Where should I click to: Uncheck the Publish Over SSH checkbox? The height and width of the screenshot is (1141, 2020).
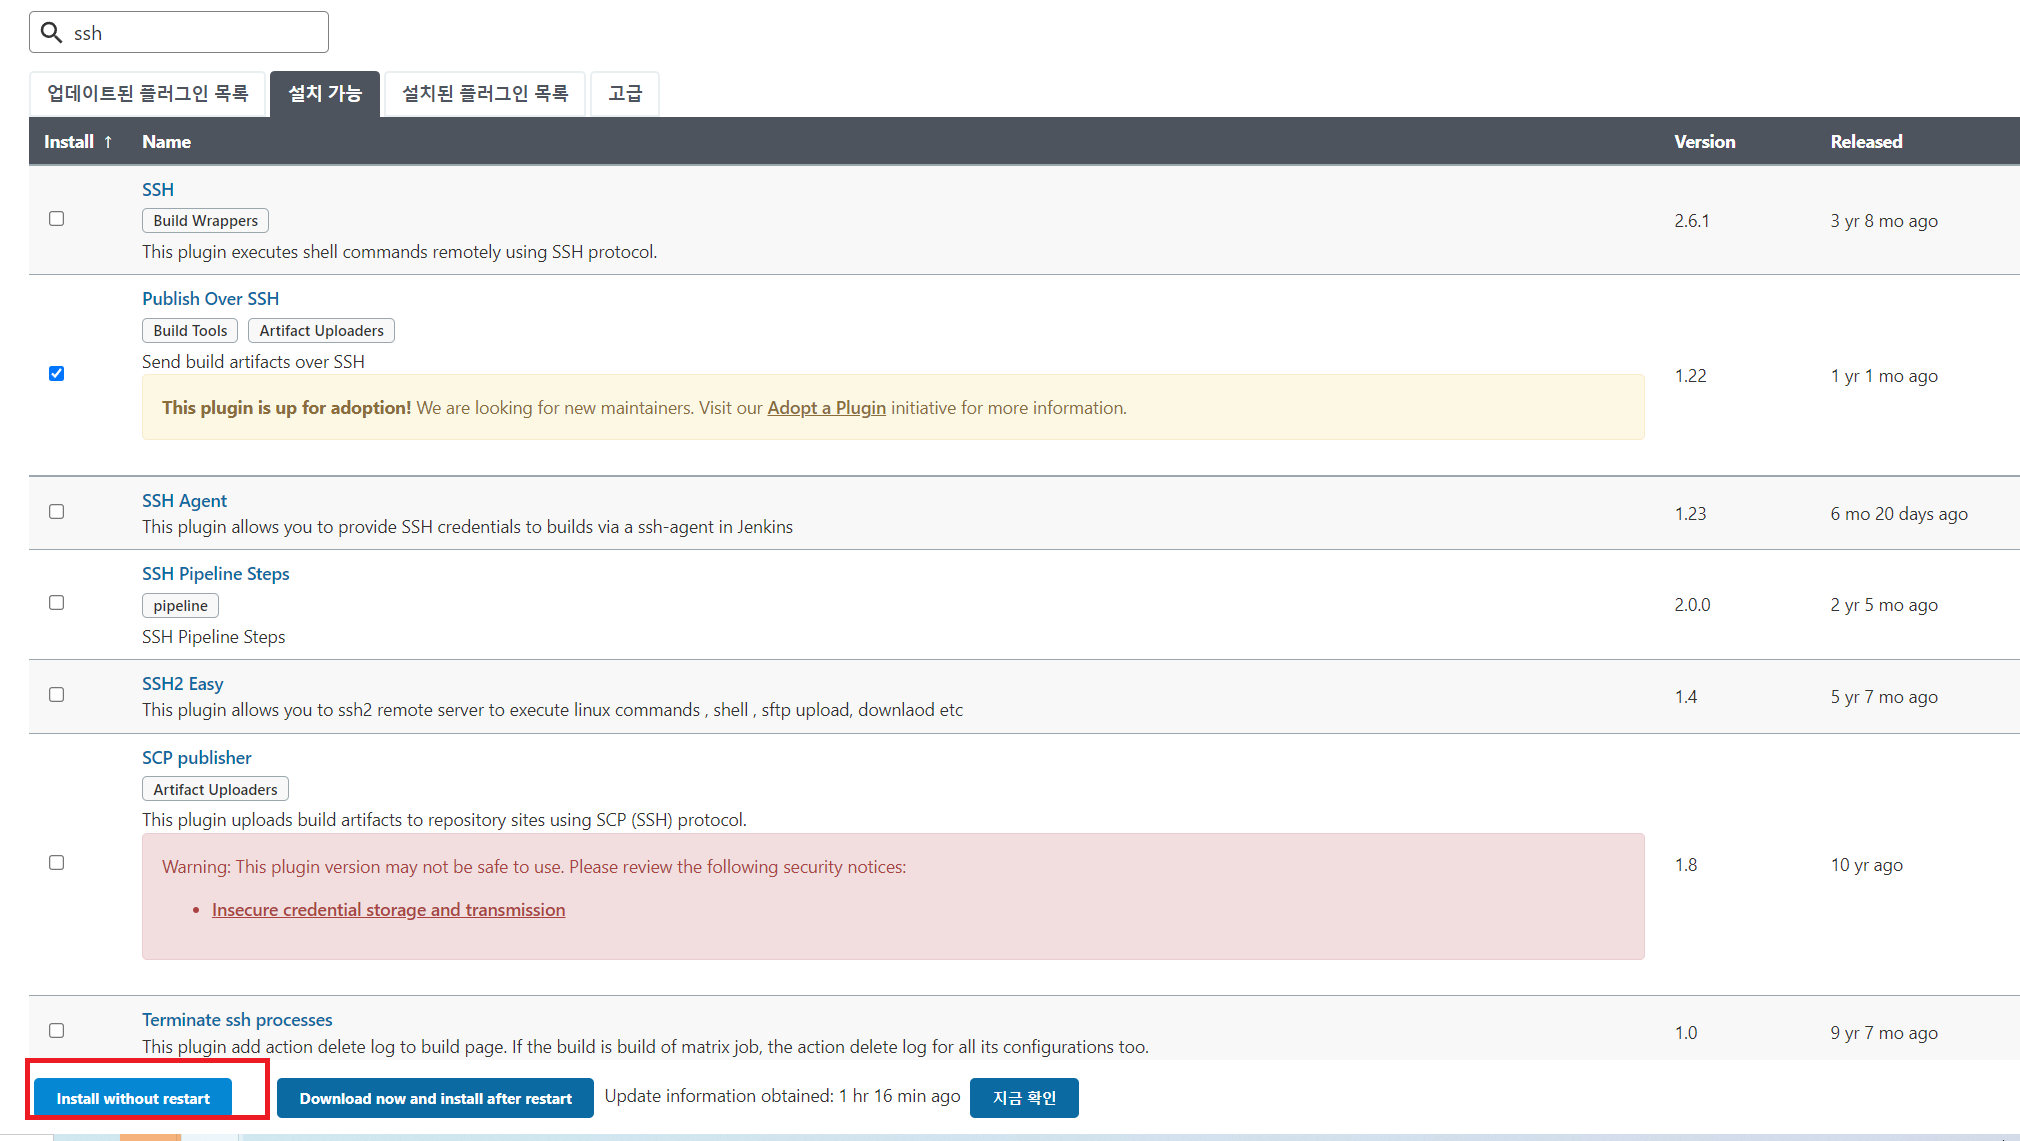click(x=57, y=374)
